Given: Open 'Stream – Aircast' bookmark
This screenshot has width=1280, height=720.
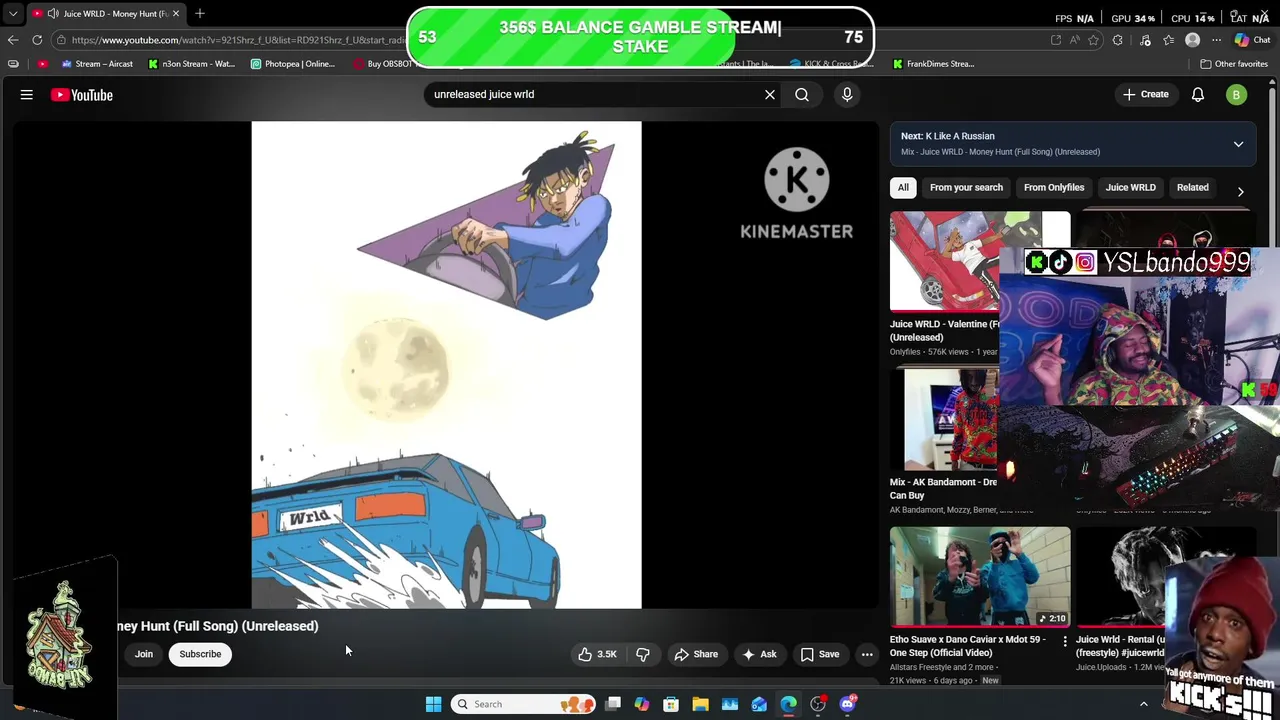Looking at the screenshot, I should coord(97,64).
